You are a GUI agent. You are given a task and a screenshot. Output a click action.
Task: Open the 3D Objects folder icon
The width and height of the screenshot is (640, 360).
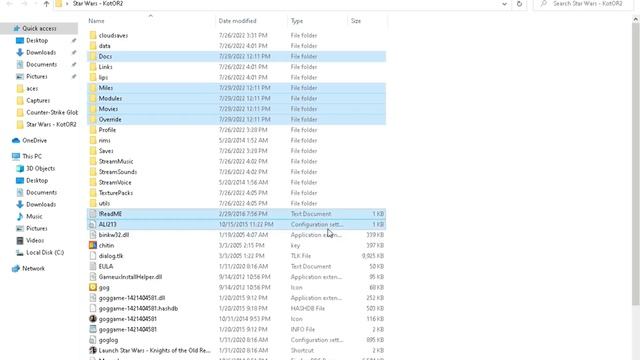20,168
